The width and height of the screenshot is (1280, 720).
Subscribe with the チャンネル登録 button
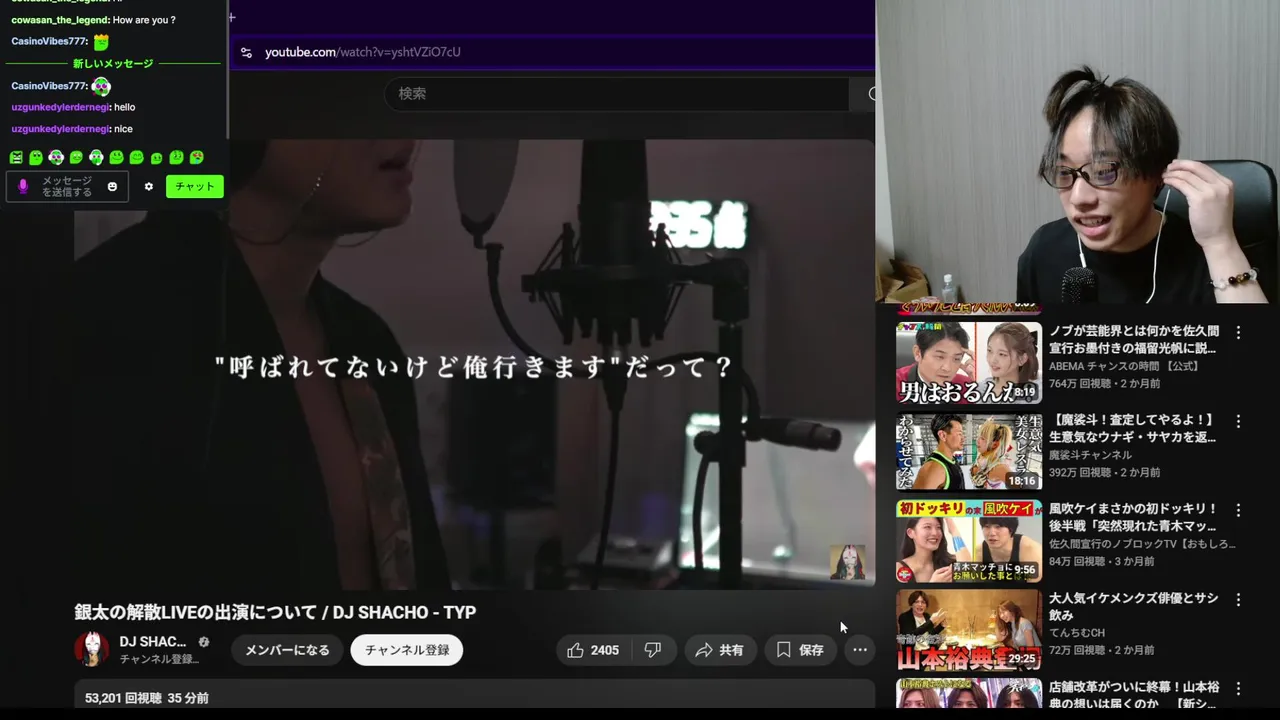[x=407, y=650]
